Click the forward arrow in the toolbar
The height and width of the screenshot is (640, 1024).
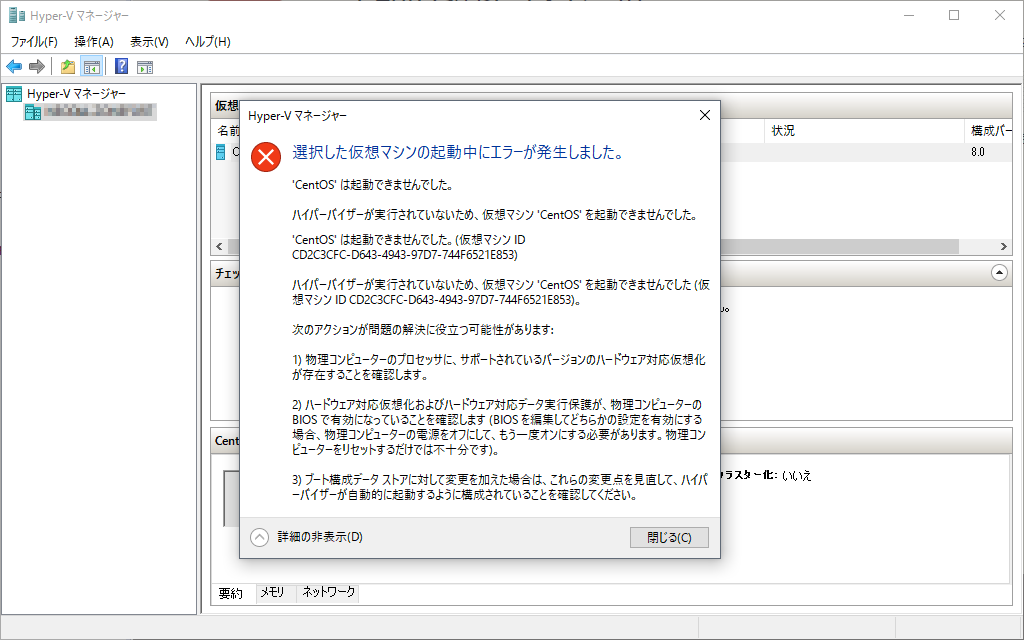pyautogui.click(x=37, y=67)
